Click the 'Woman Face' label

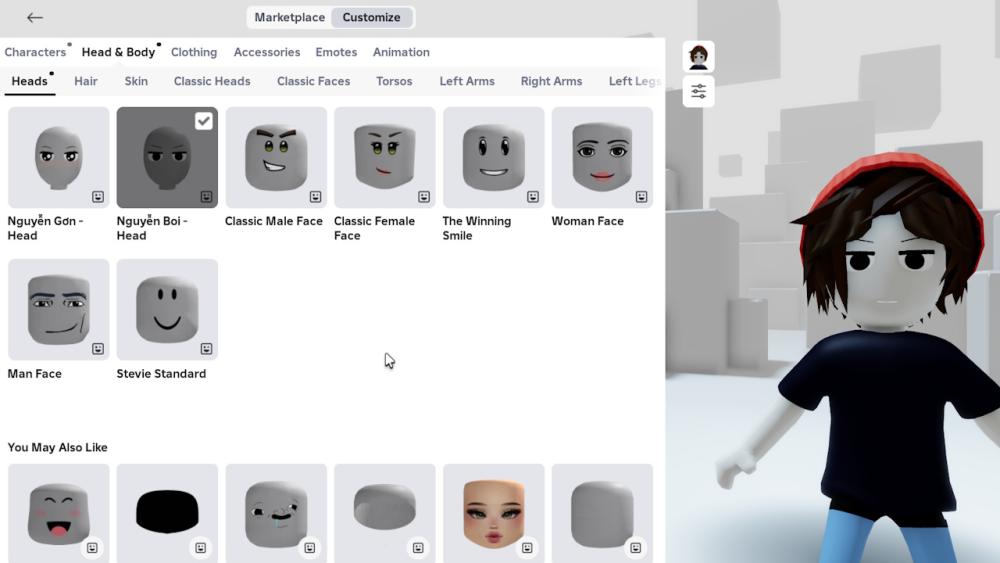click(x=587, y=221)
